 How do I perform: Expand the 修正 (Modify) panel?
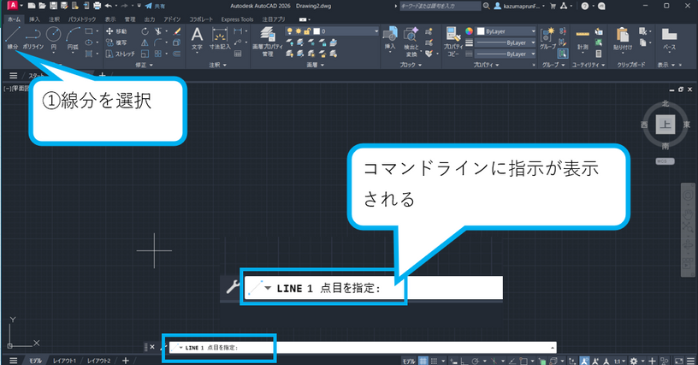tap(144, 65)
